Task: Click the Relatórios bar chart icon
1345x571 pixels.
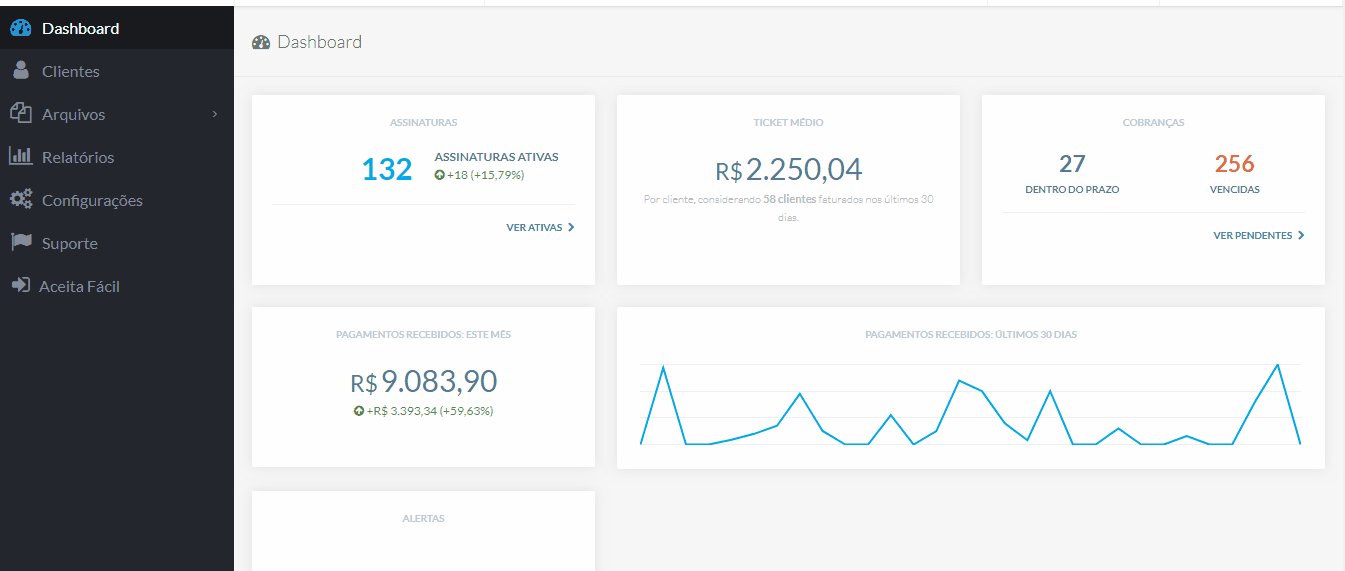Action: 21,156
